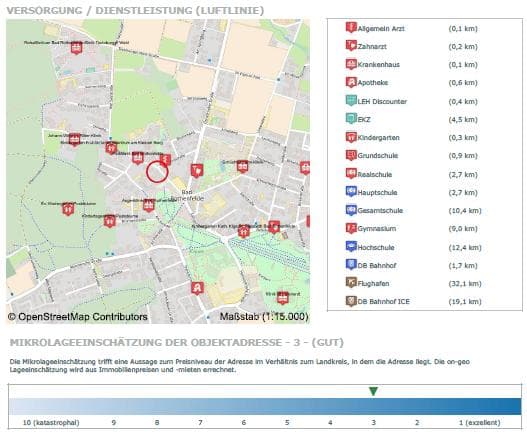This screenshot has height=435, width=527.
Task: Click the green triangle marker on rating scale
Action: click(x=373, y=391)
